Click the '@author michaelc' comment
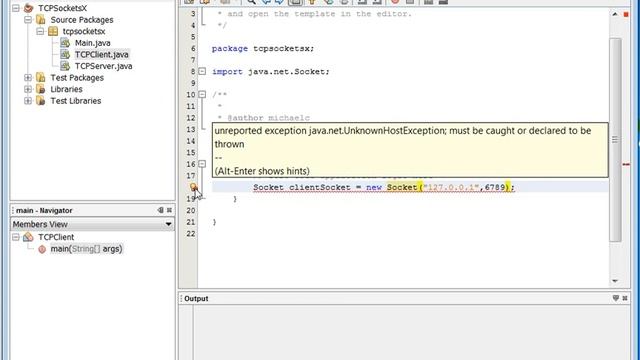The height and width of the screenshot is (360, 640). click(x=269, y=118)
